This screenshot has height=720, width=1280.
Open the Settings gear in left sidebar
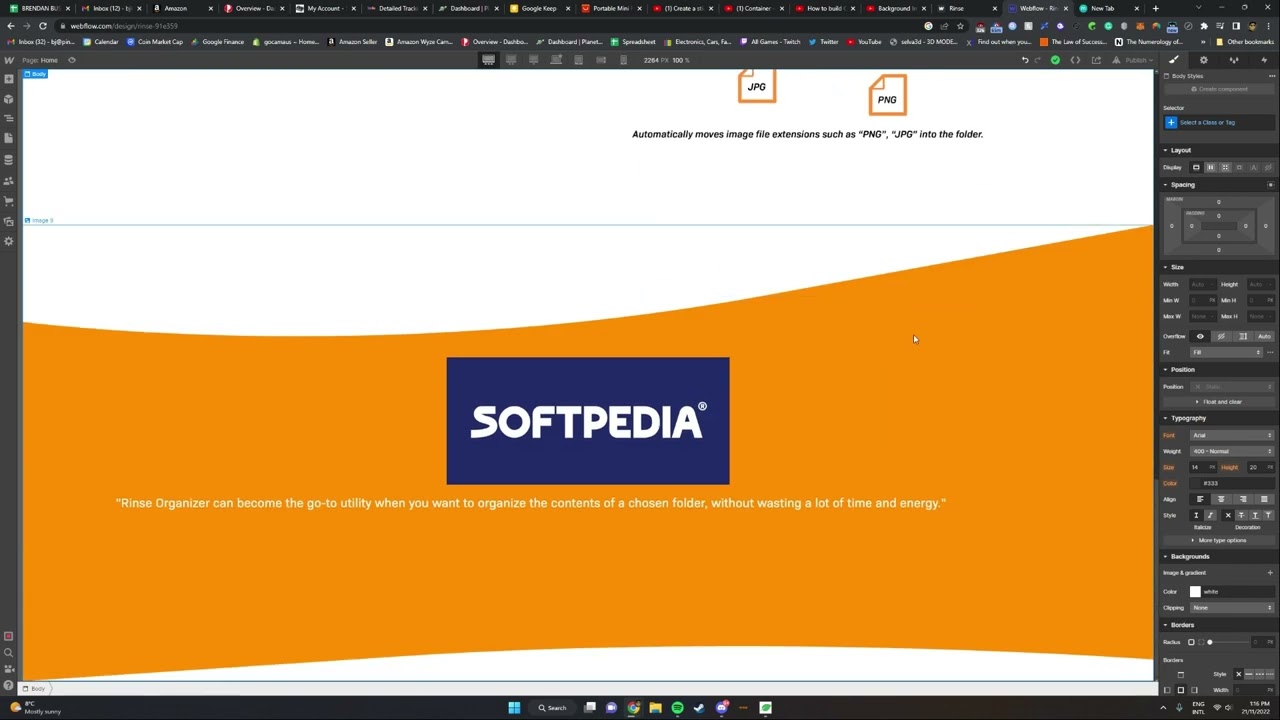[x=9, y=241]
